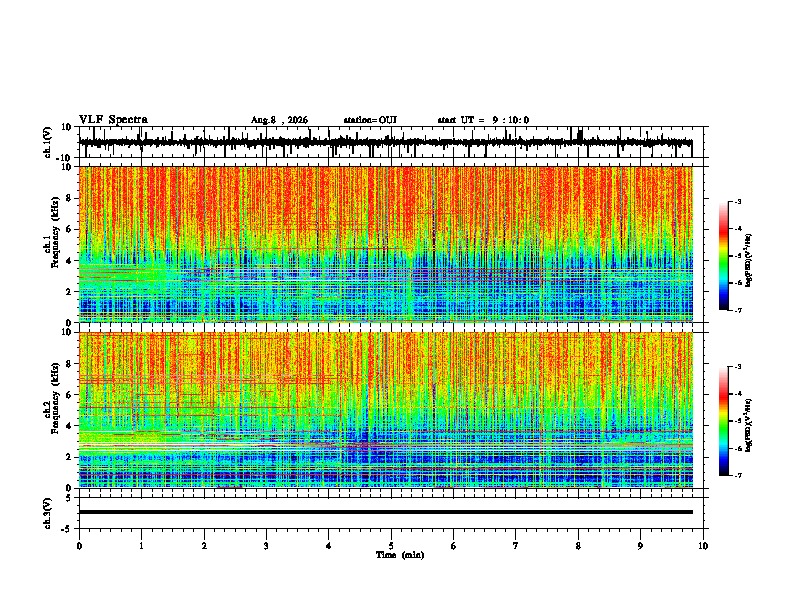Screen dimensions: 792x612
Task: Click the "-3" label on ch.1 colorbar
Action: coord(738,201)
